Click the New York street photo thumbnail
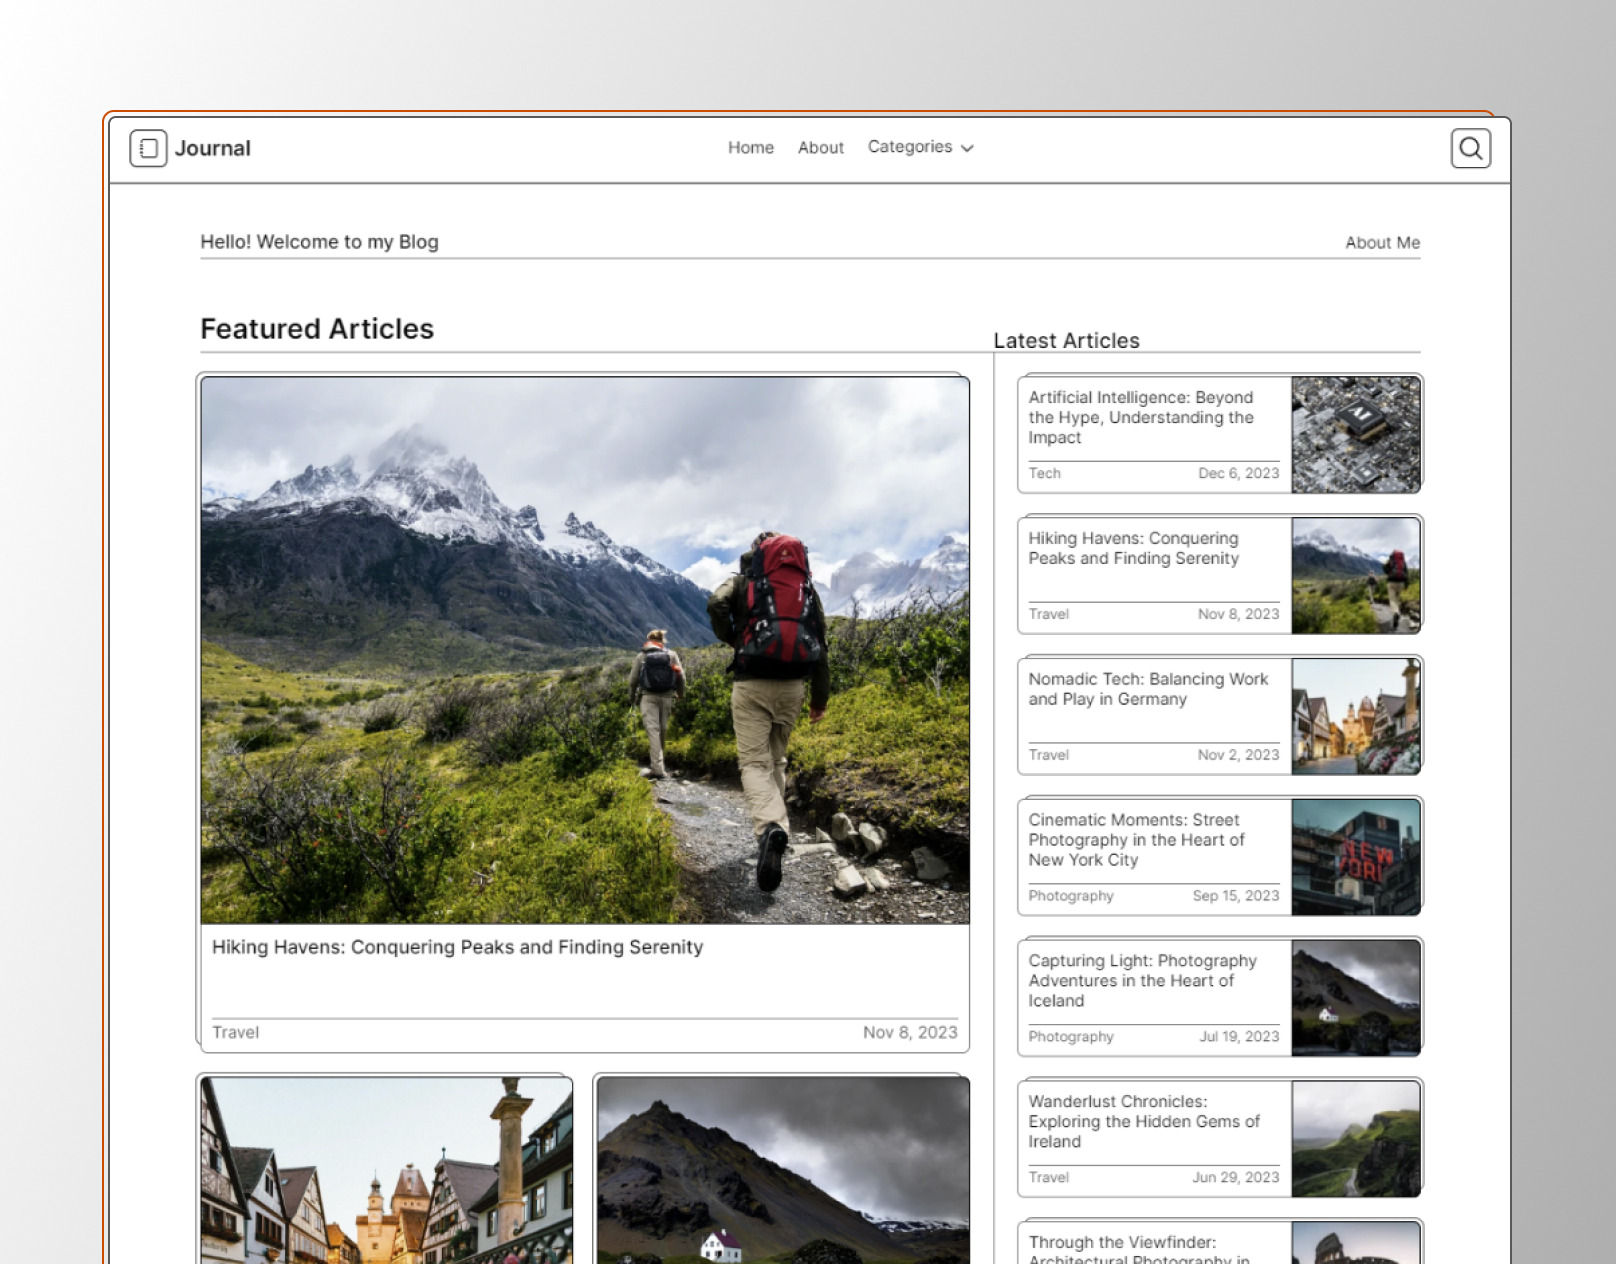 (1355, 857)
